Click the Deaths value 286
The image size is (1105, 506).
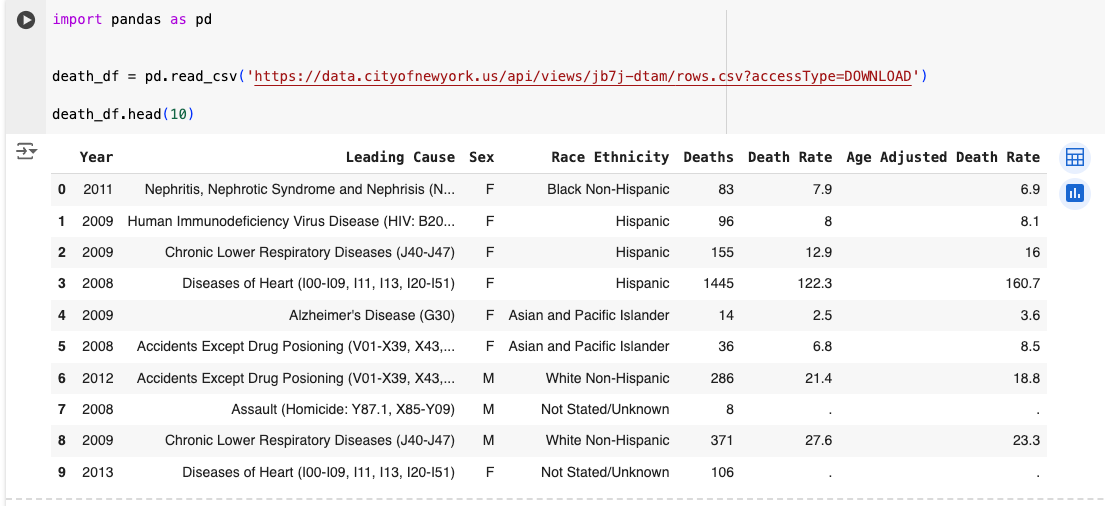[x=722, y=378]
